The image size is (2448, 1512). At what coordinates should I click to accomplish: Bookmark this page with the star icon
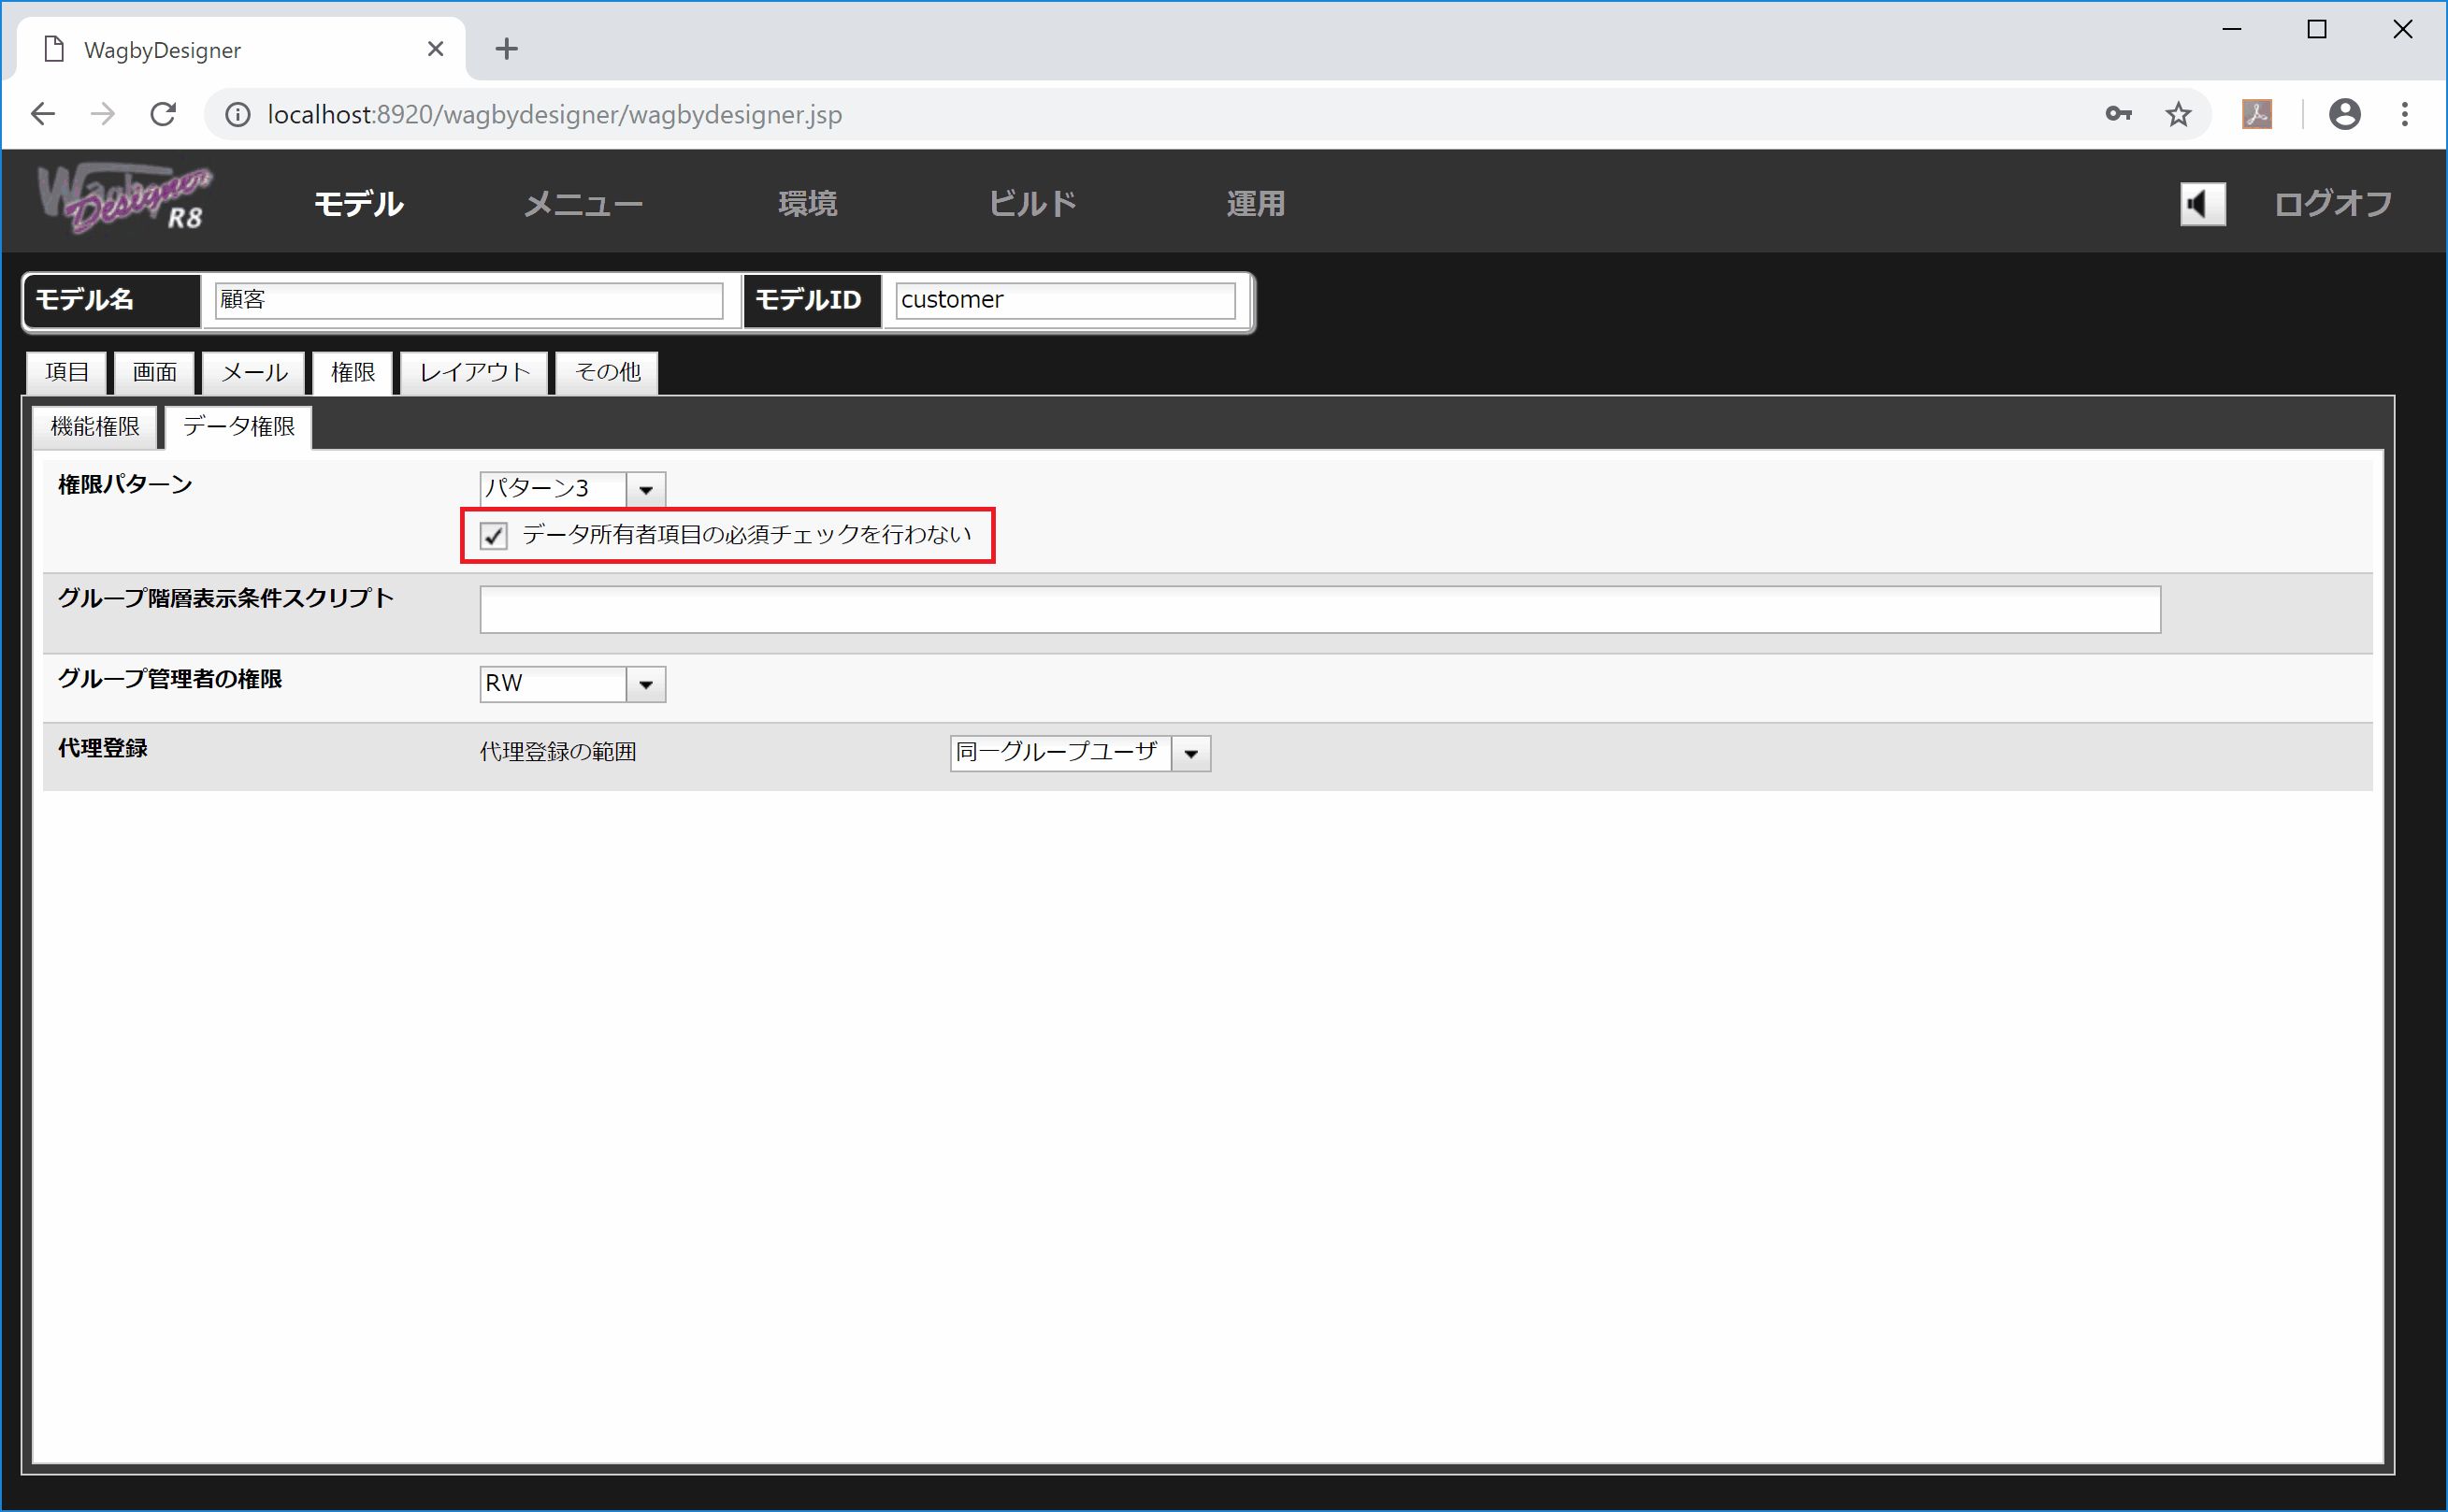click(2178, 114)
